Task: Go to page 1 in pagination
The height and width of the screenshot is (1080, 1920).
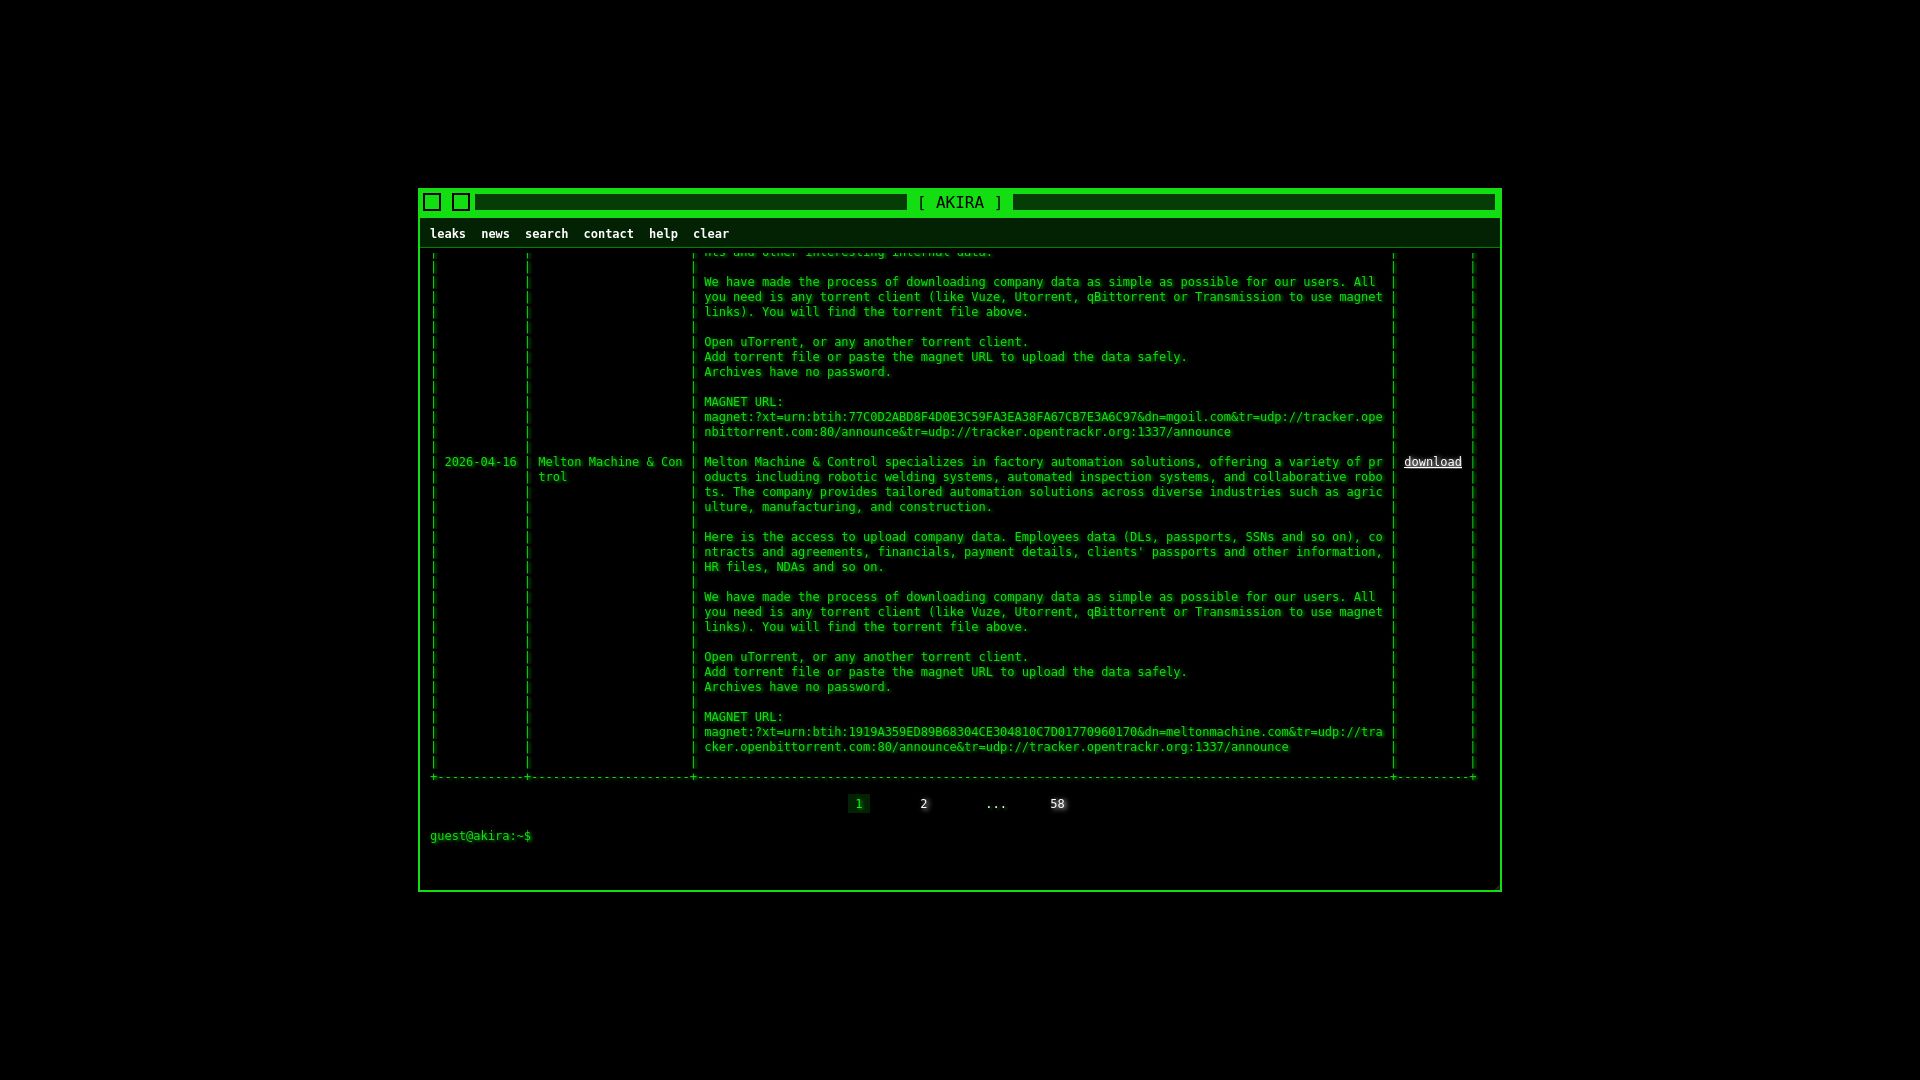Action: tap(859, 804)
